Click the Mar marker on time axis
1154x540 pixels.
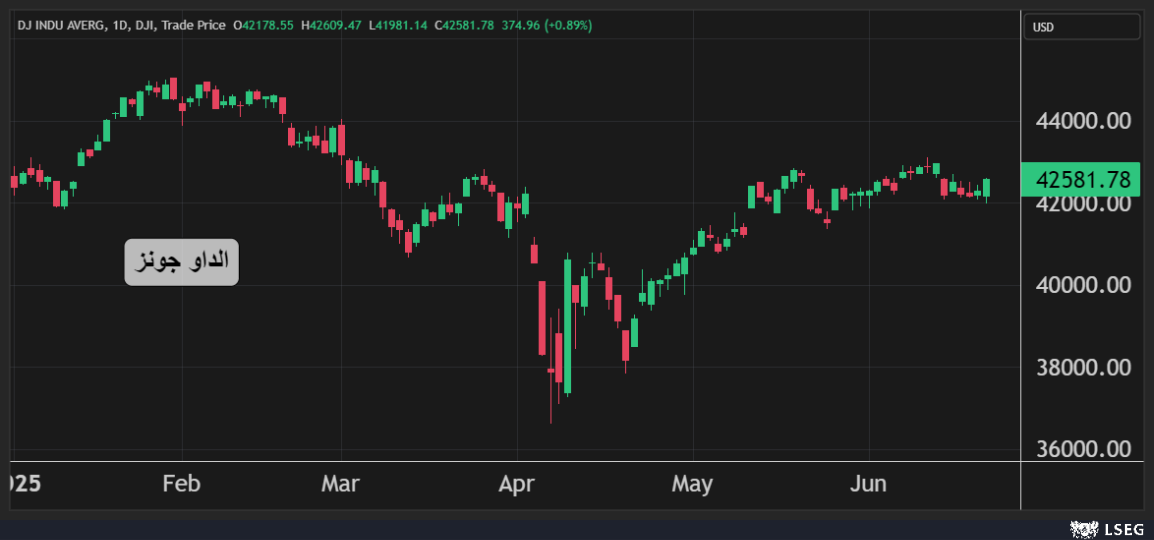340,484
